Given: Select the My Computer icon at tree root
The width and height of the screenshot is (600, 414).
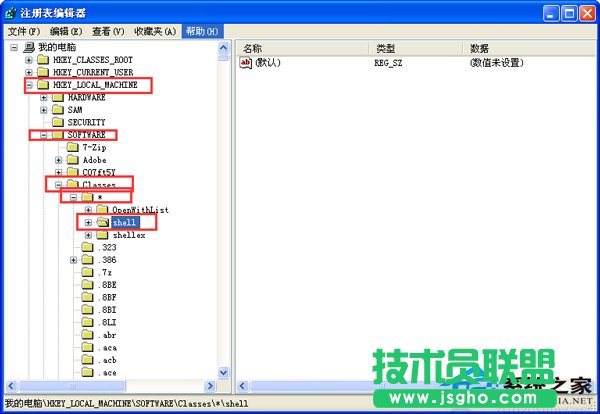Looking at the screenshot, I should click(x=29, y=47).
